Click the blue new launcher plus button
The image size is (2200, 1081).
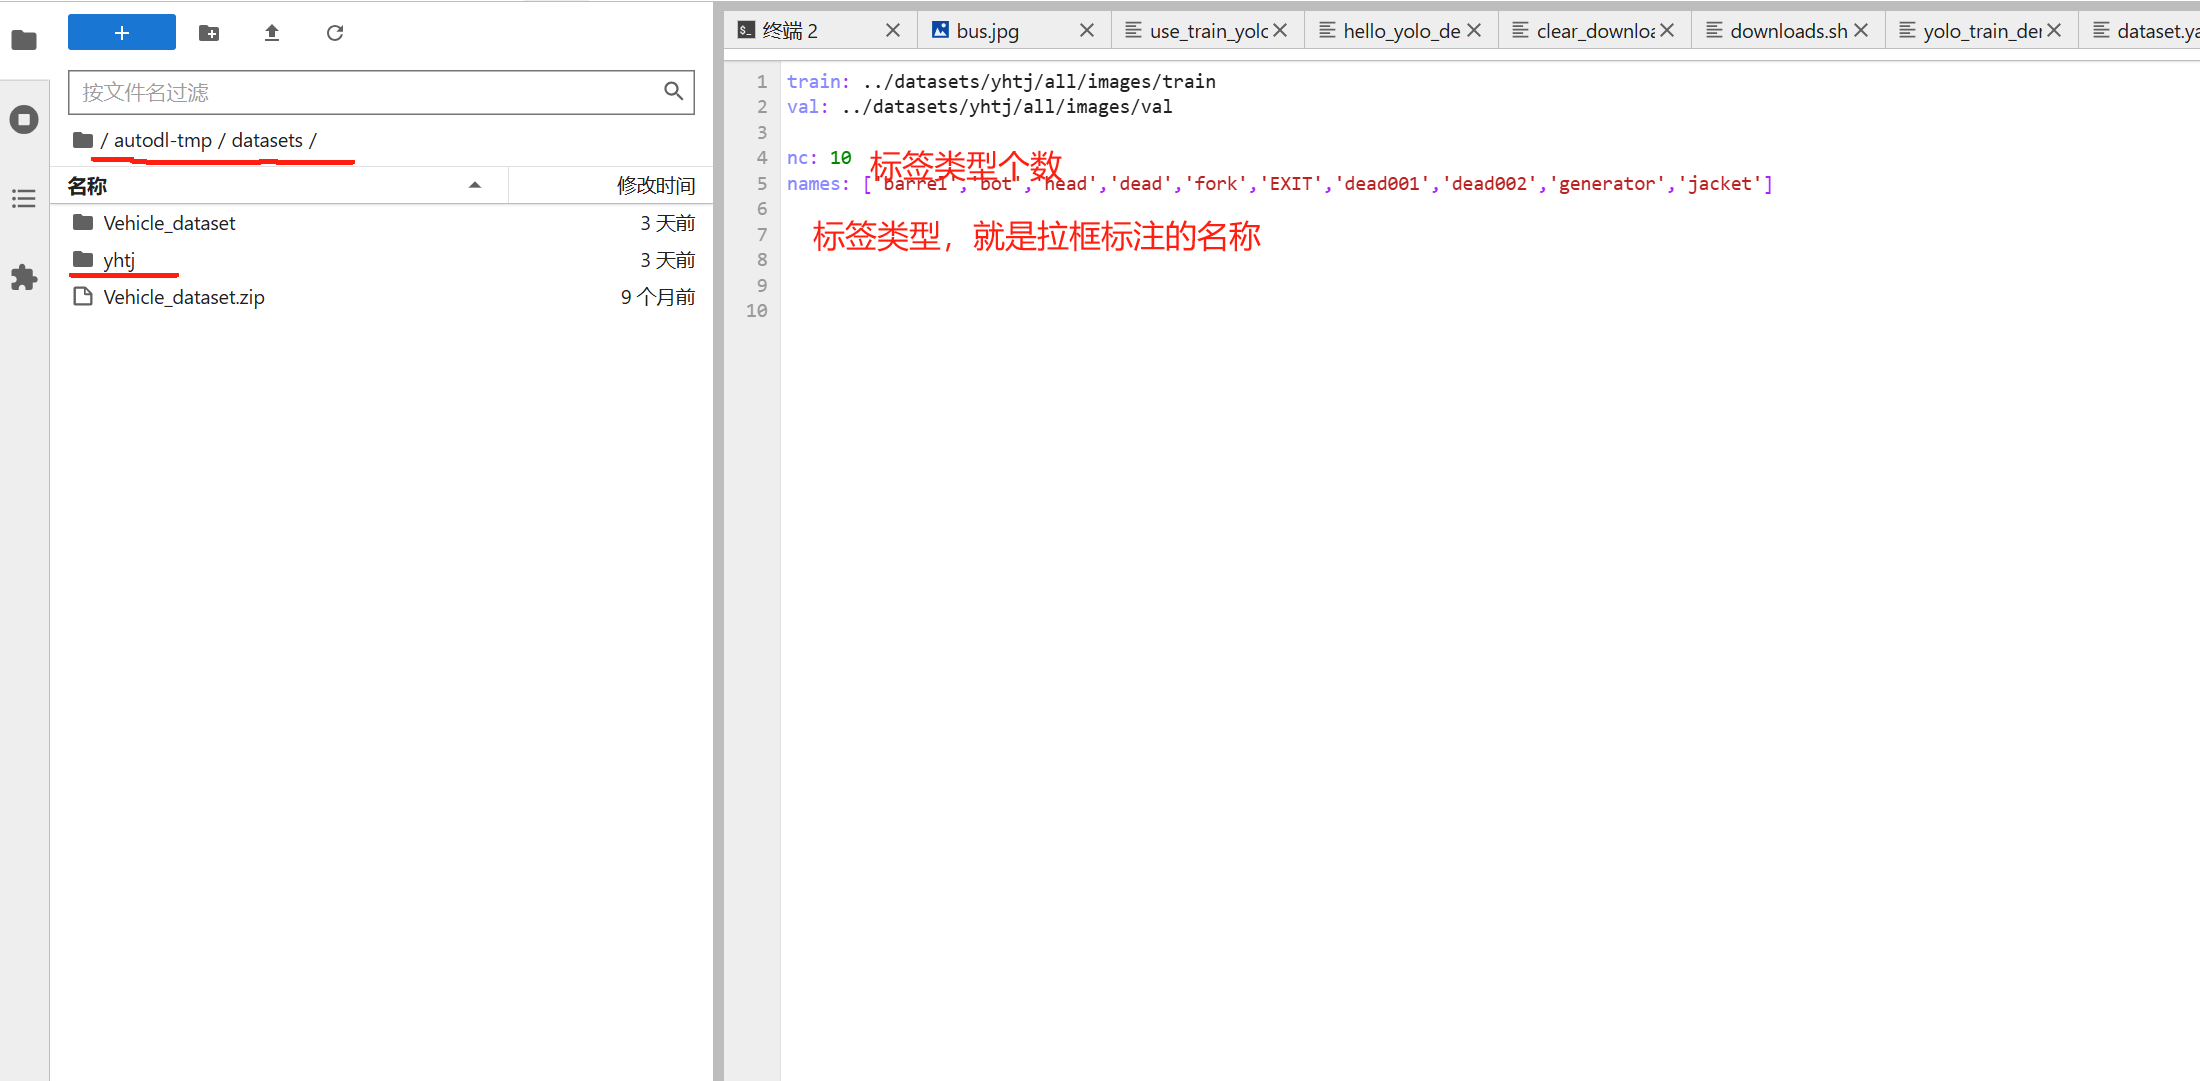pyautogui.click(x=122, y=33)
